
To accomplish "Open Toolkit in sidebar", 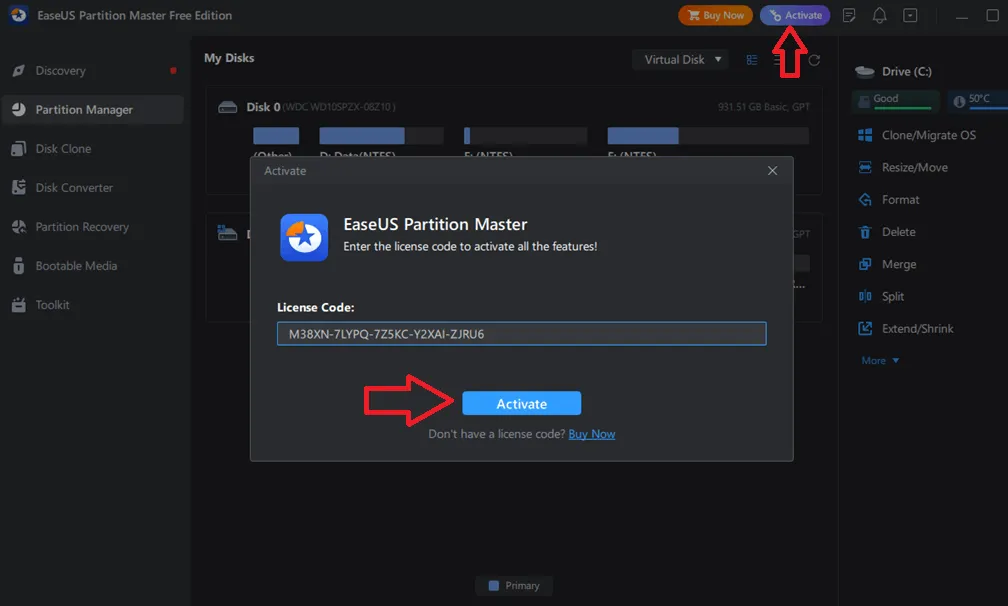I will [x=93, y=305].
